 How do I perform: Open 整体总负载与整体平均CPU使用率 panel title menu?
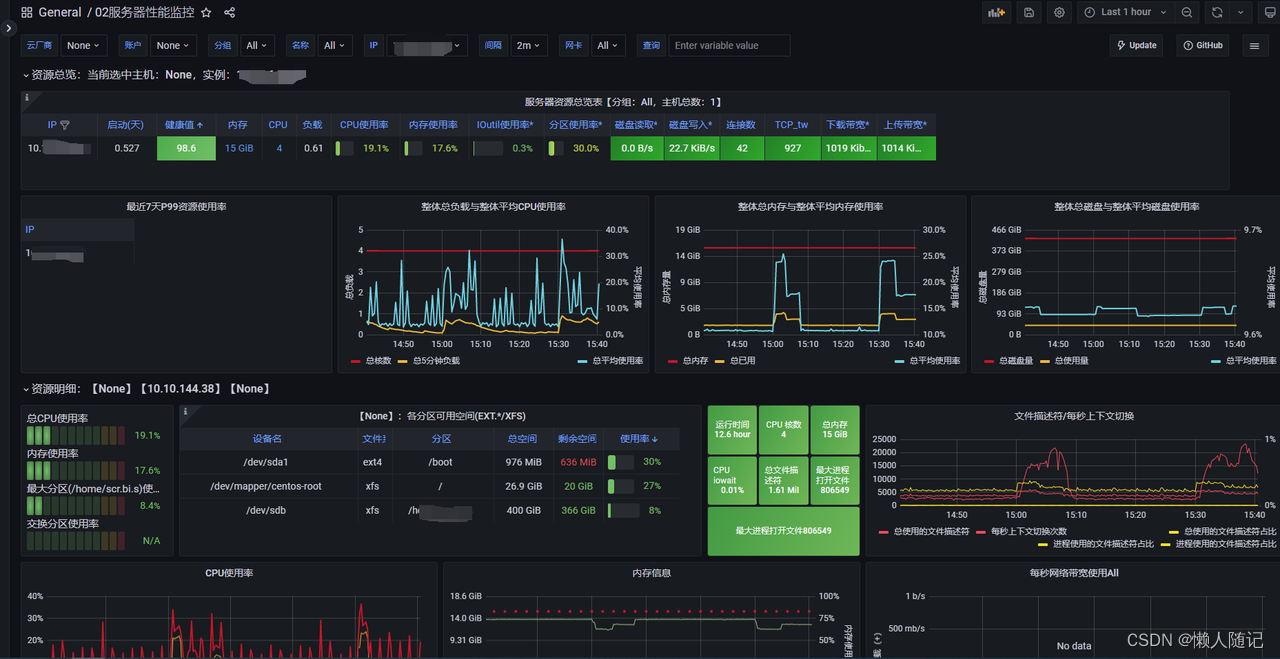[494, 207]
